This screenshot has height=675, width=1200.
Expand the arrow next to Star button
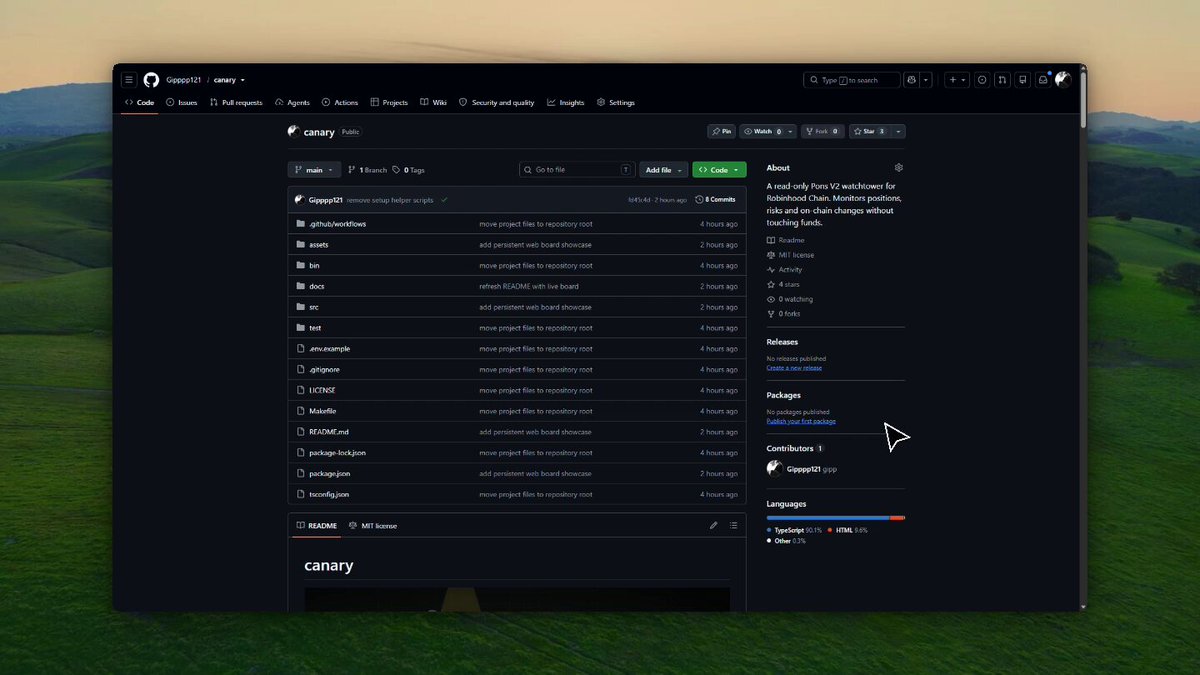[x=898, y=131]
